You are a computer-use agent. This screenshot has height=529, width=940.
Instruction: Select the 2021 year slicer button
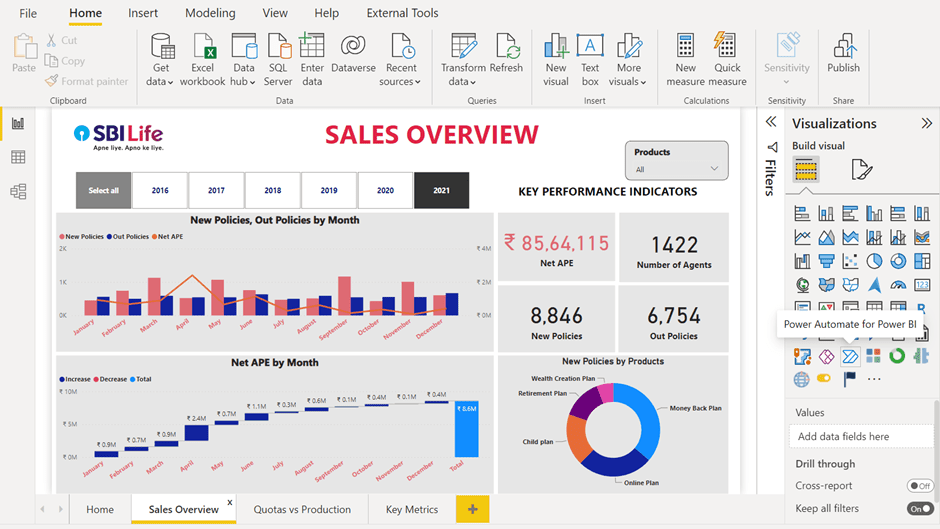pyautogui.click(x=441, y=191)
